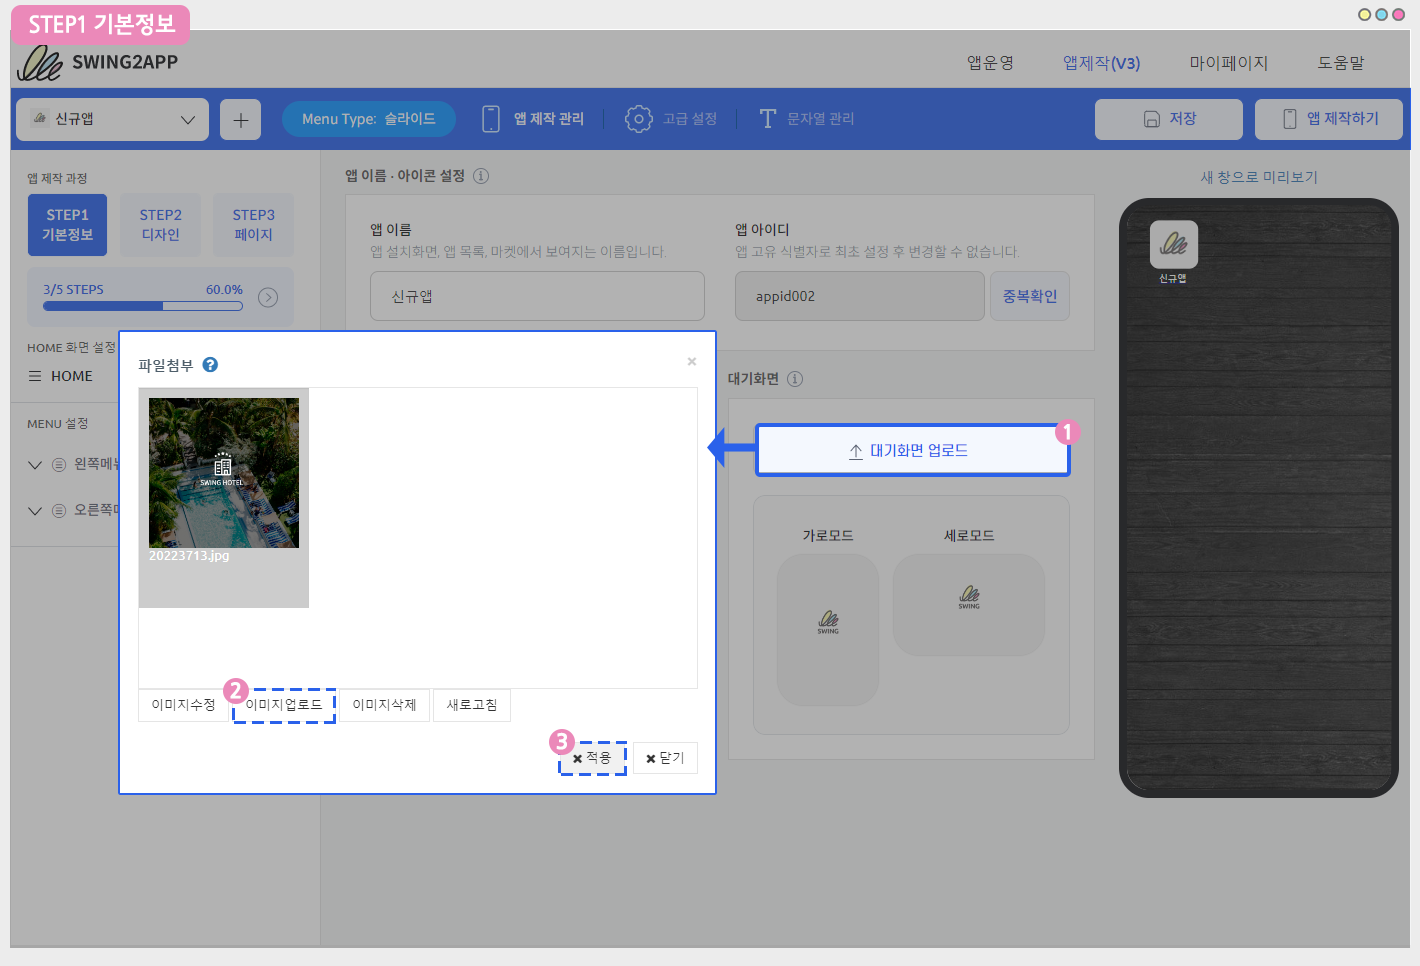The height and width of the screenshot is (966, 1420).
Task: Click the 이미지업로드 button
Action: 284,705
